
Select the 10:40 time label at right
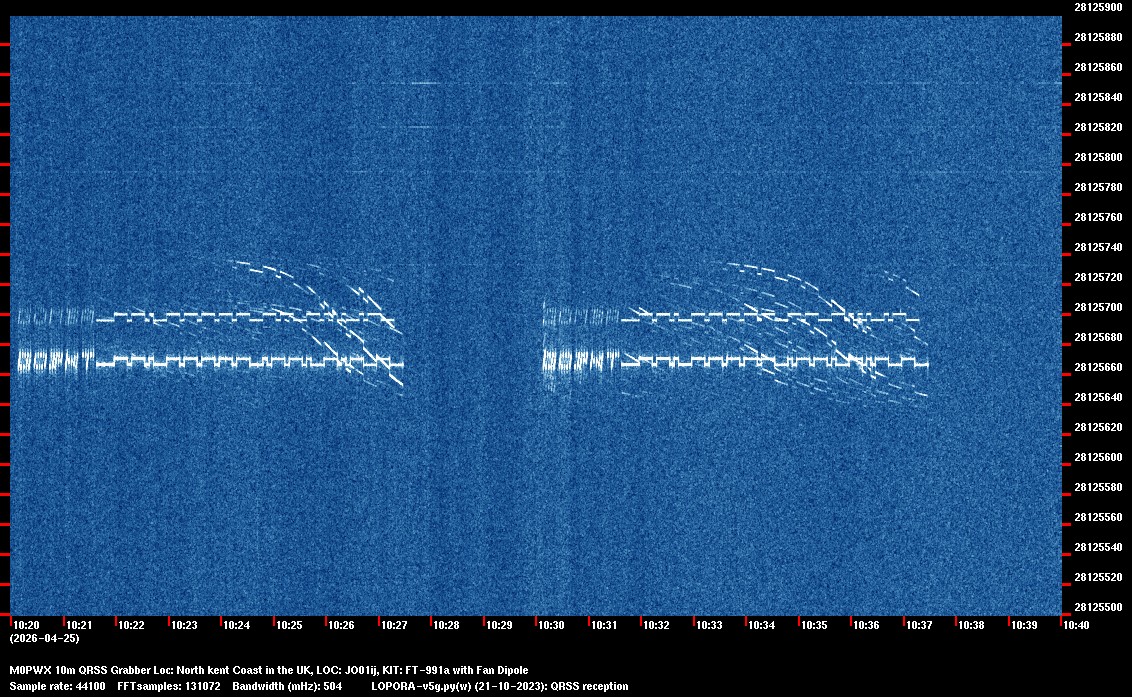coord(1076,625)
